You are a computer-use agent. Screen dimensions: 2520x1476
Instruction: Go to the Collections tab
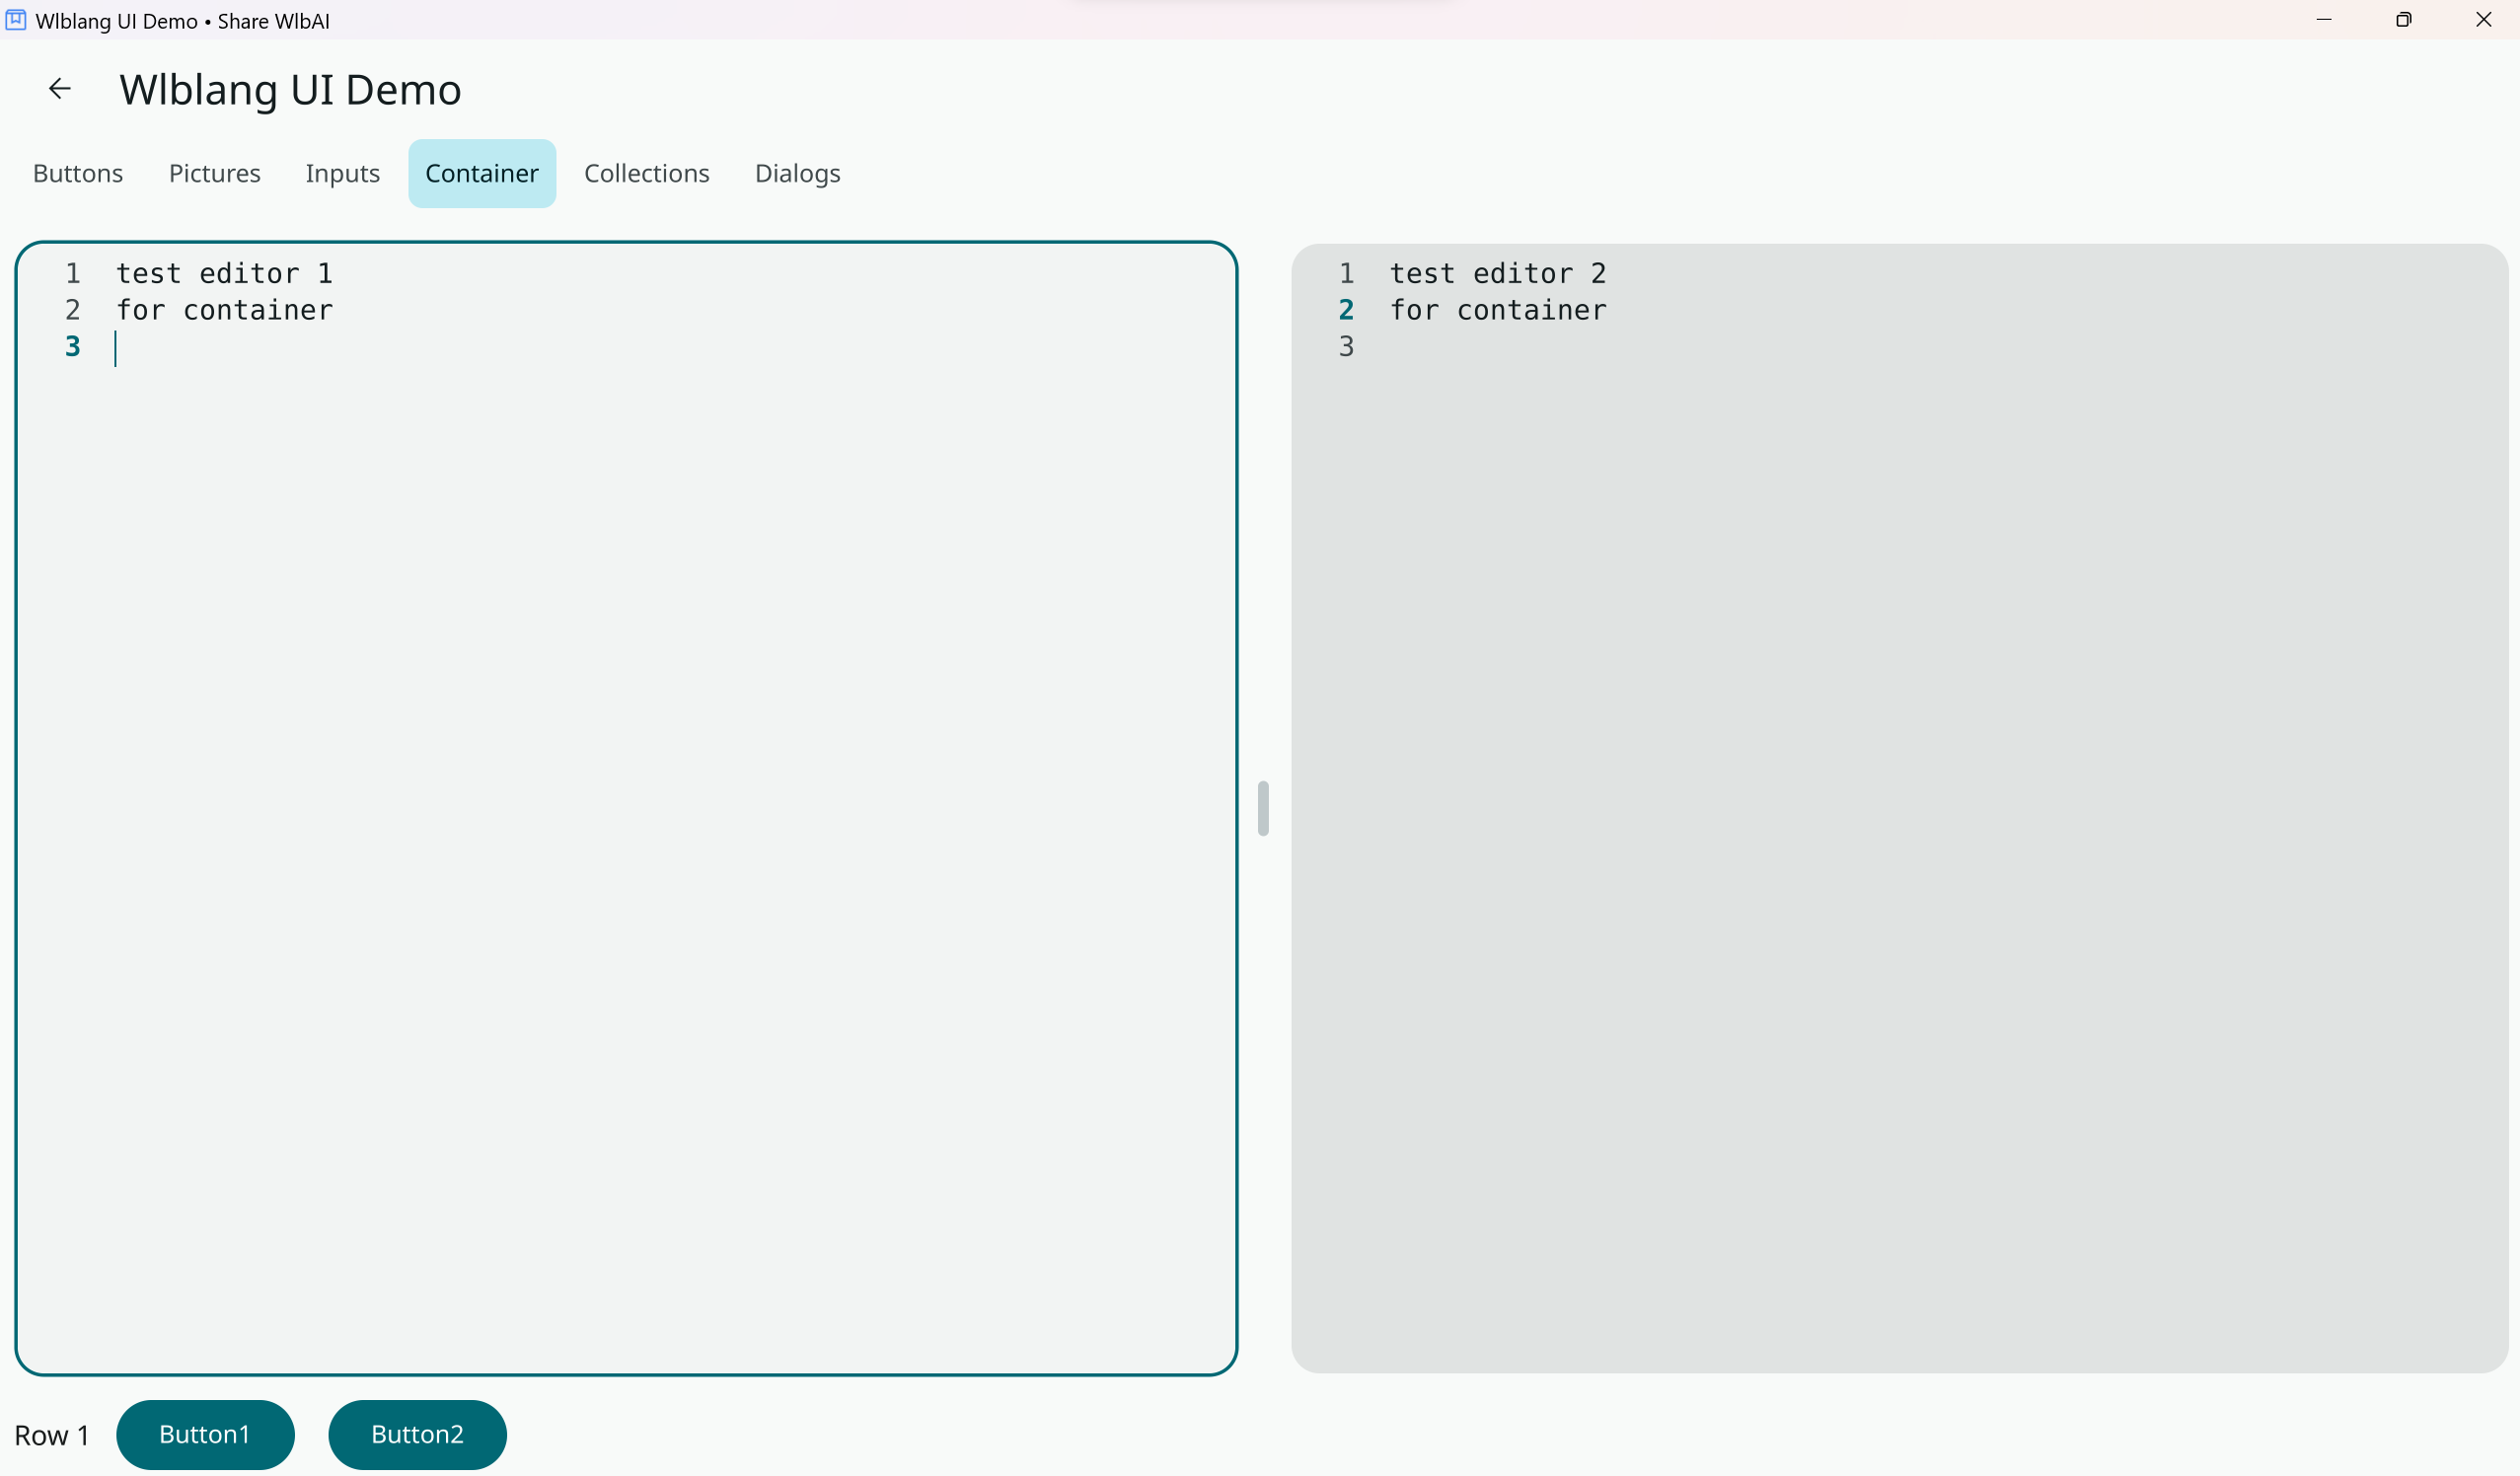[646, 173]
